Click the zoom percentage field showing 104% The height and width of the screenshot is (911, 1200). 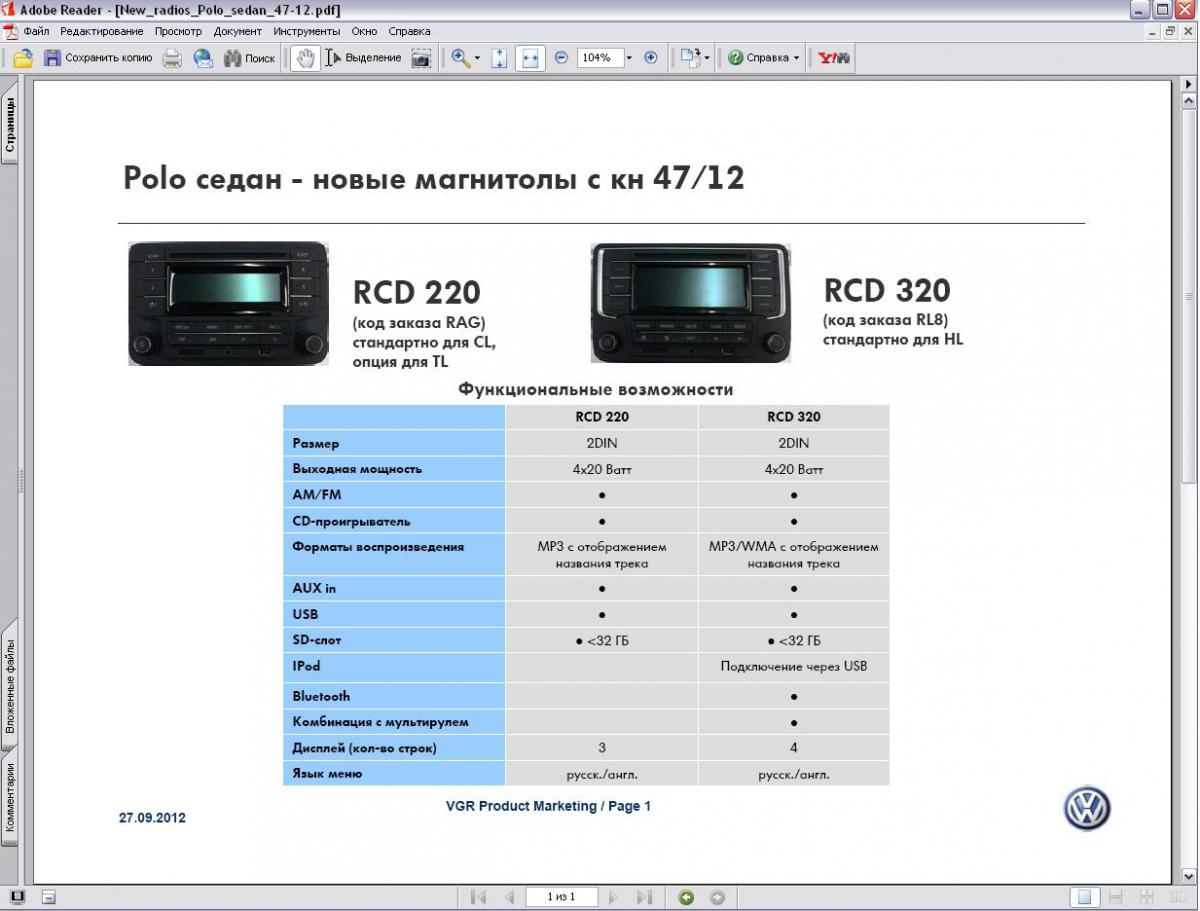(x=599, y=58)
